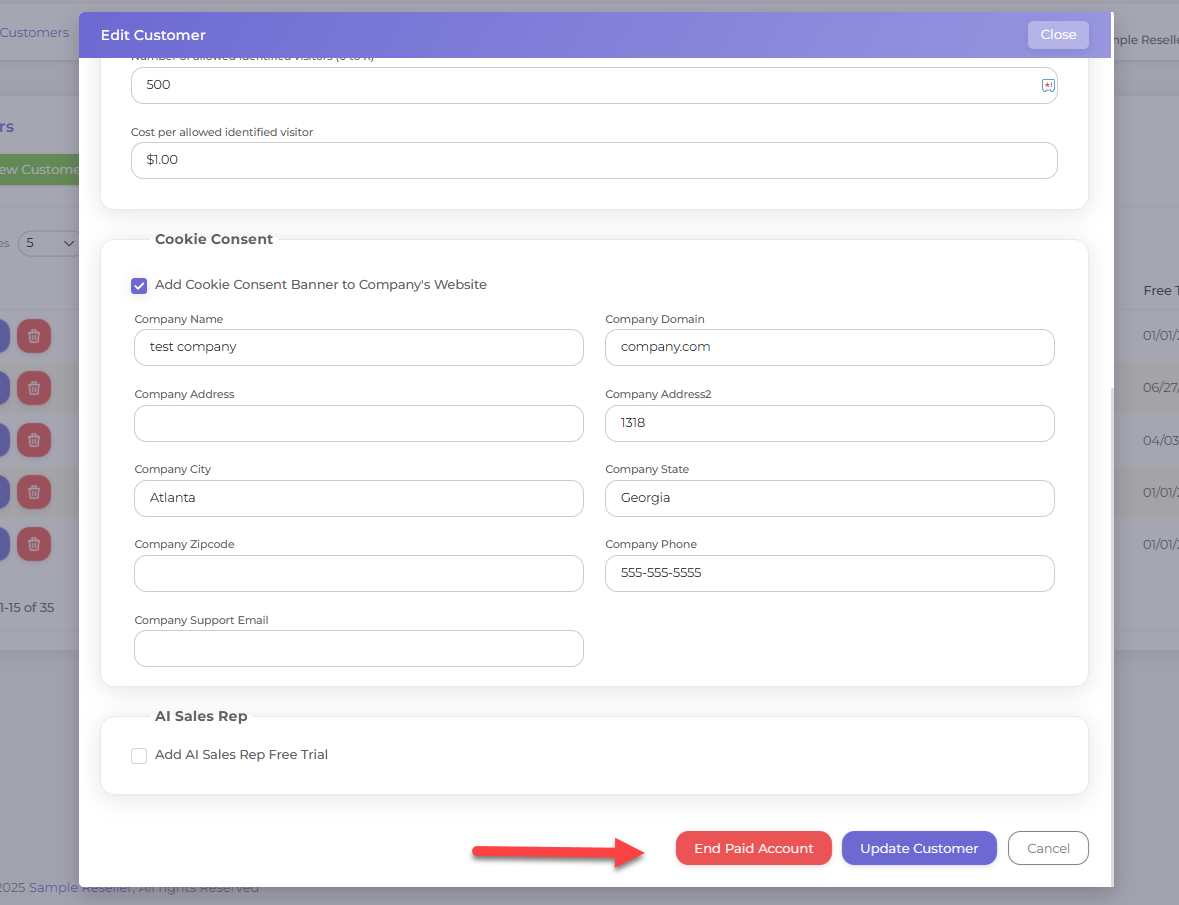The width and height of the screenshot is (1179, 905).
Task: Close the Edit Customer modal
Action: [1058, 34]
